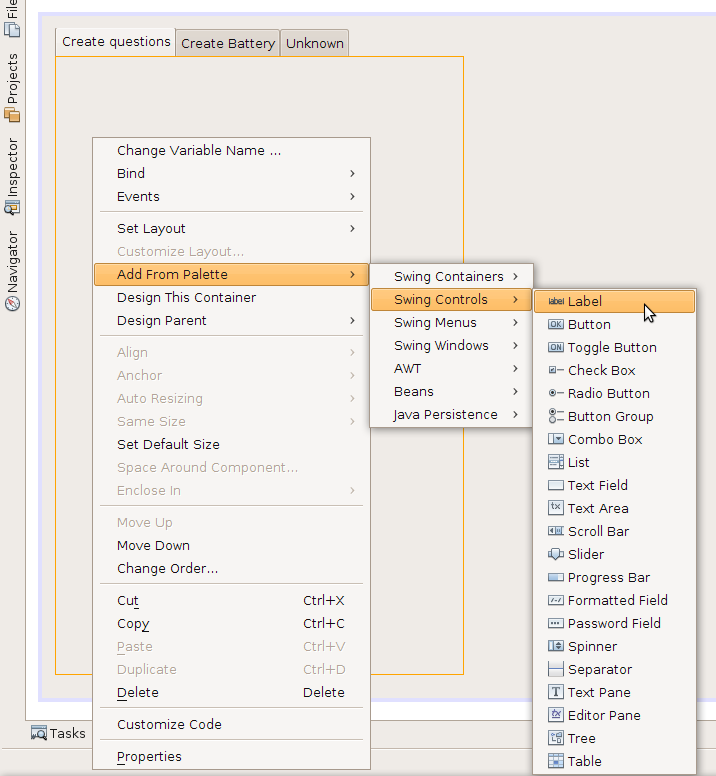Pick the Scroll Bar icon
Viewport: 716px width, 776px height.
click(x=556, y=531)
